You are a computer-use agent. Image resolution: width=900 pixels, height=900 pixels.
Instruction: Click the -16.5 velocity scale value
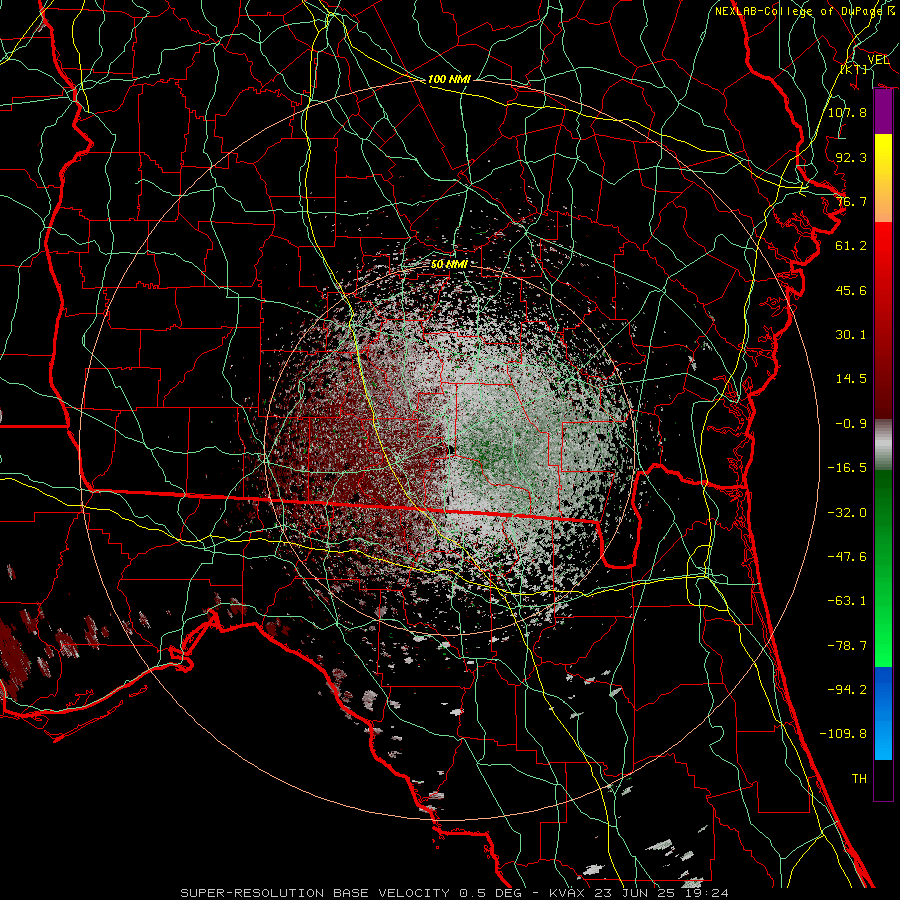[847, 468]
